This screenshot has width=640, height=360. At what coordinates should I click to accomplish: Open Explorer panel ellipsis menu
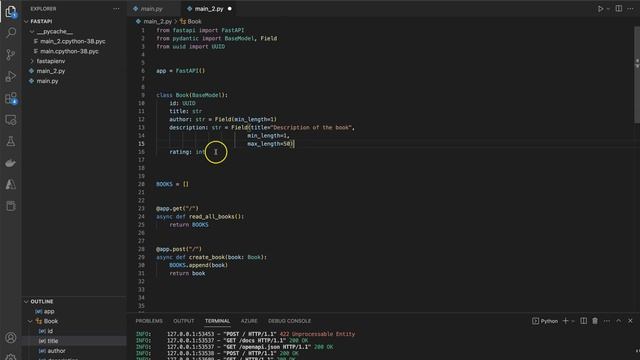click(x=116, y=9)
